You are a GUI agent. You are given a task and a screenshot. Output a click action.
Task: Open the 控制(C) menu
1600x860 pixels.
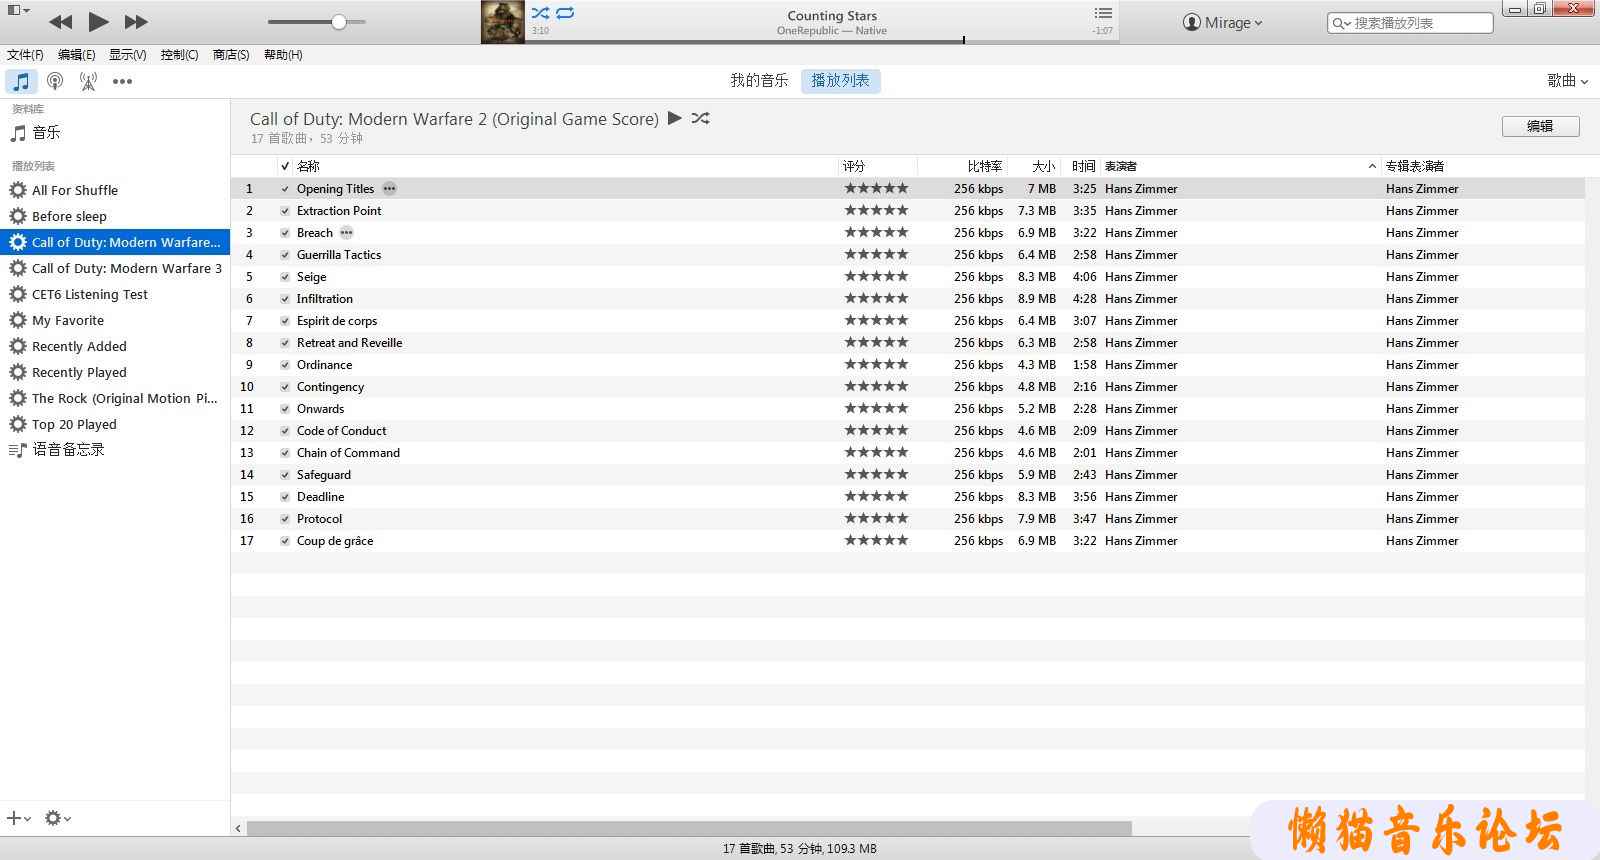pos(180,55)
